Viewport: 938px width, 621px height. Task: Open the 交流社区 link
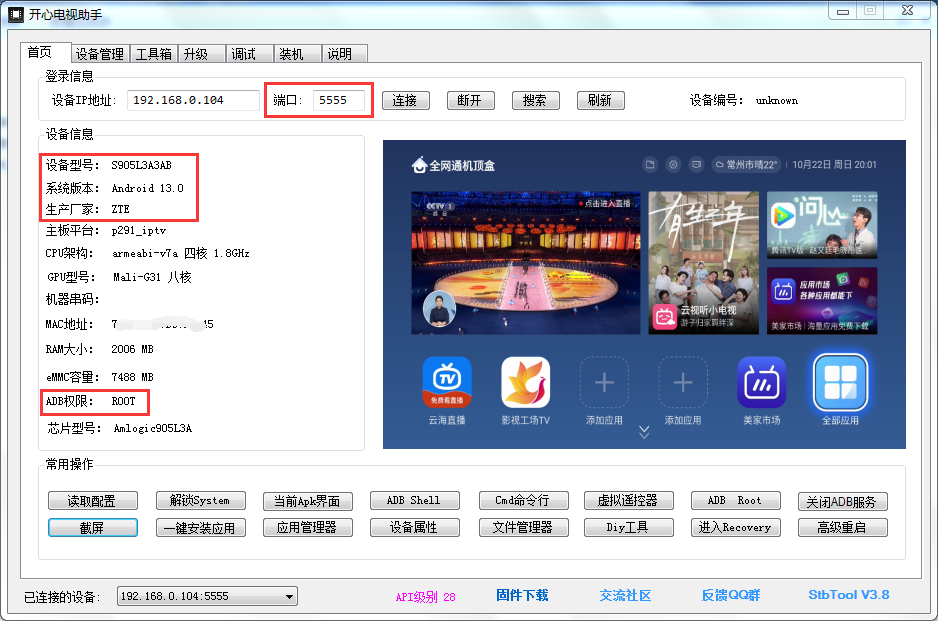click(x=626, y=595)
